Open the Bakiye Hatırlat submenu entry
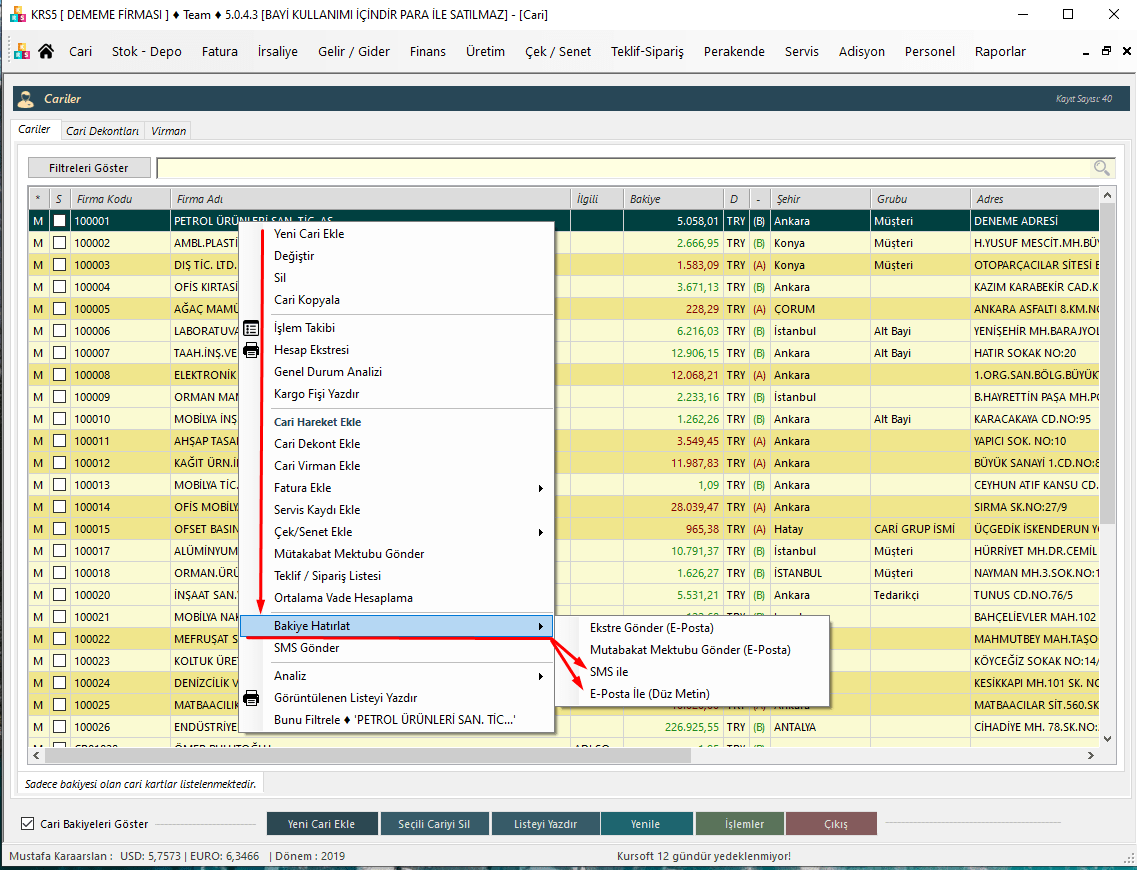The height and width of the screenshot is (870, 1137). (x=397, y=626)
